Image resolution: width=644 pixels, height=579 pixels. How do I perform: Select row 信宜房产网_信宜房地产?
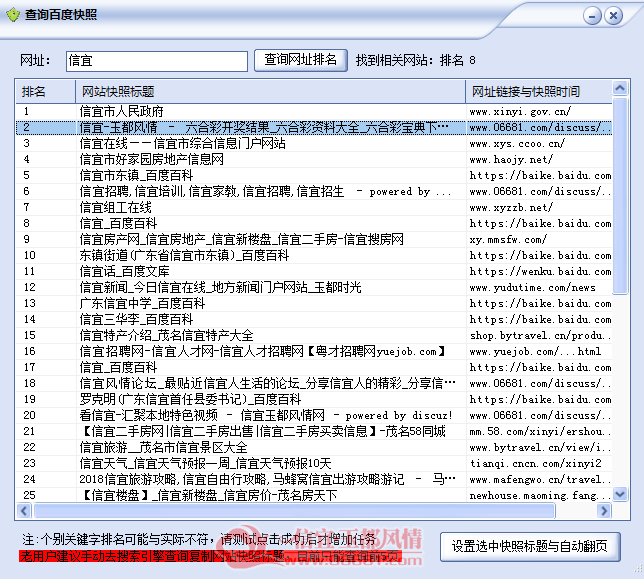[x=314, y=239]
